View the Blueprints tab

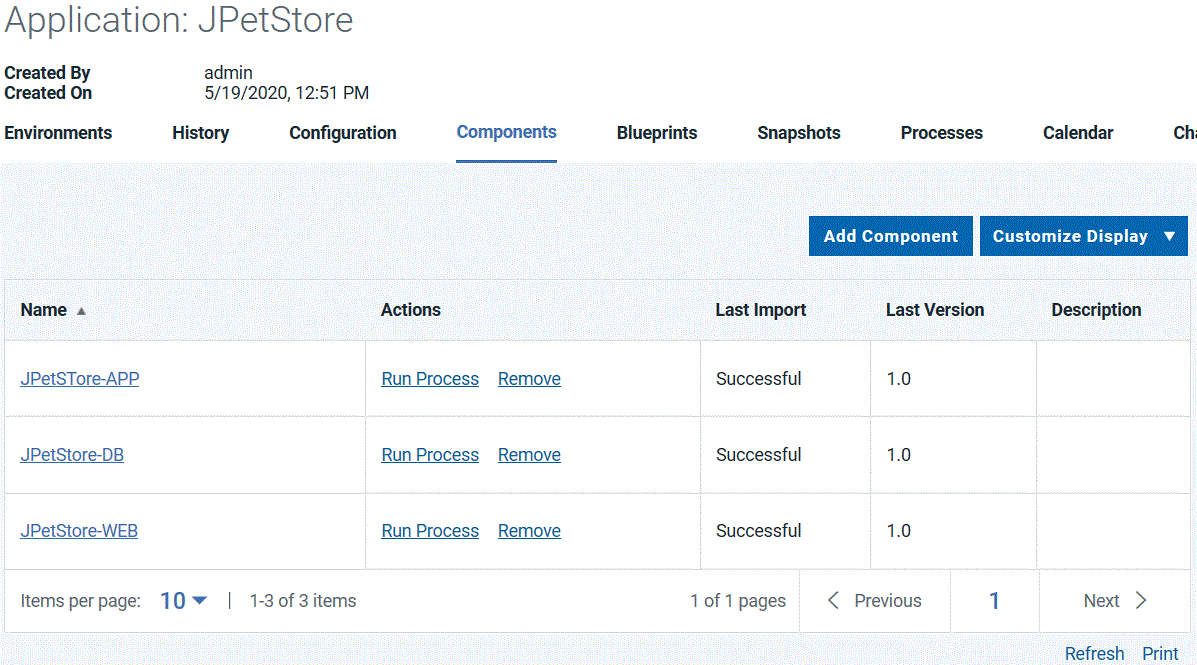tap(656, 132)
